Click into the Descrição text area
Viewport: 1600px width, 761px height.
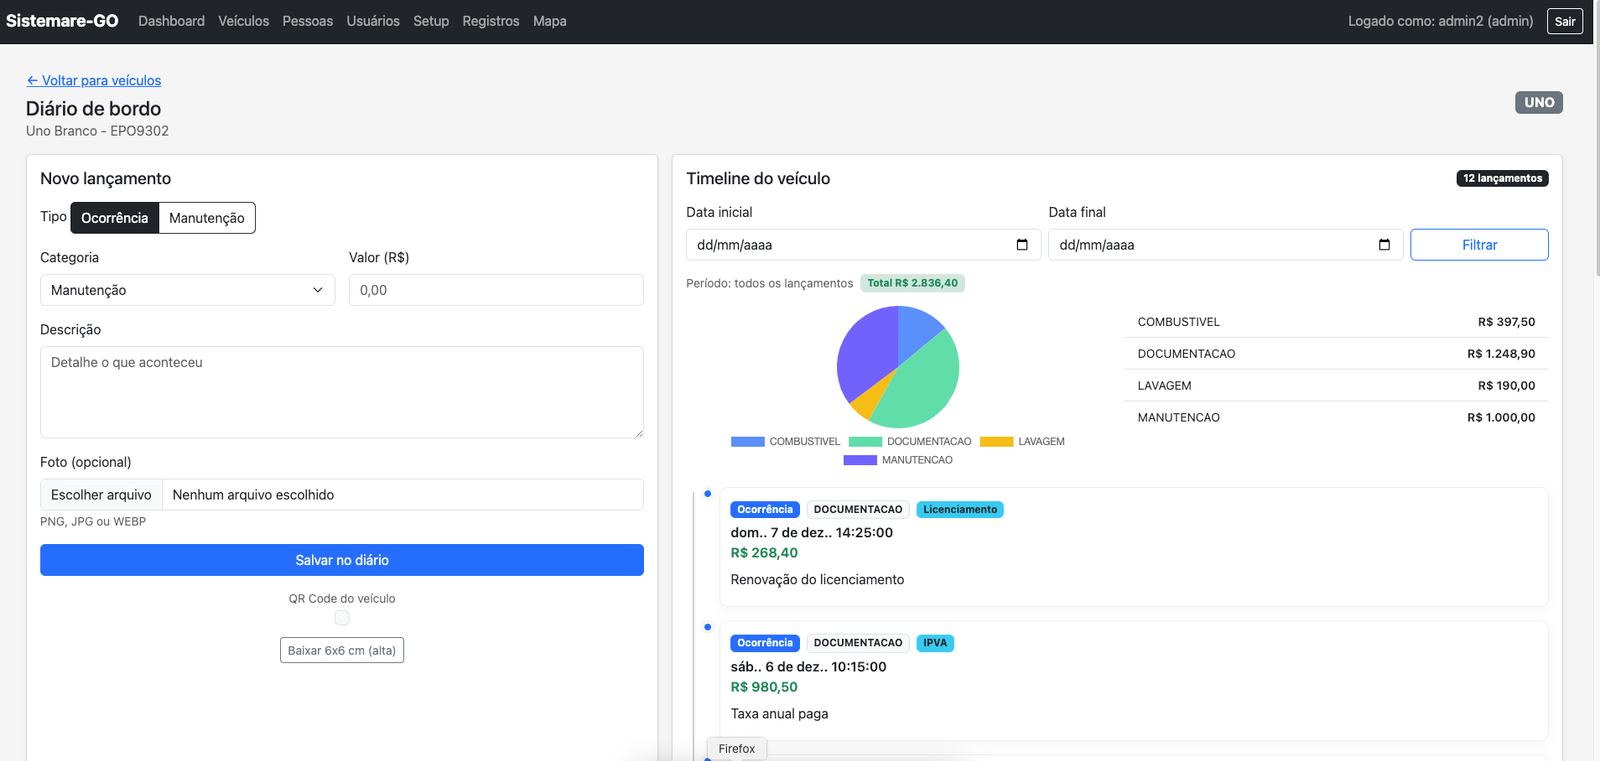[342, 392]
